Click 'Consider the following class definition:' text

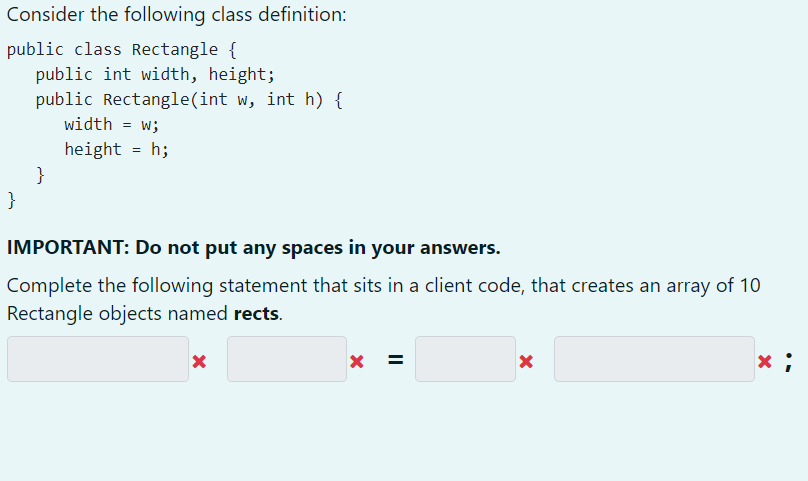click(x=177, y=14)
